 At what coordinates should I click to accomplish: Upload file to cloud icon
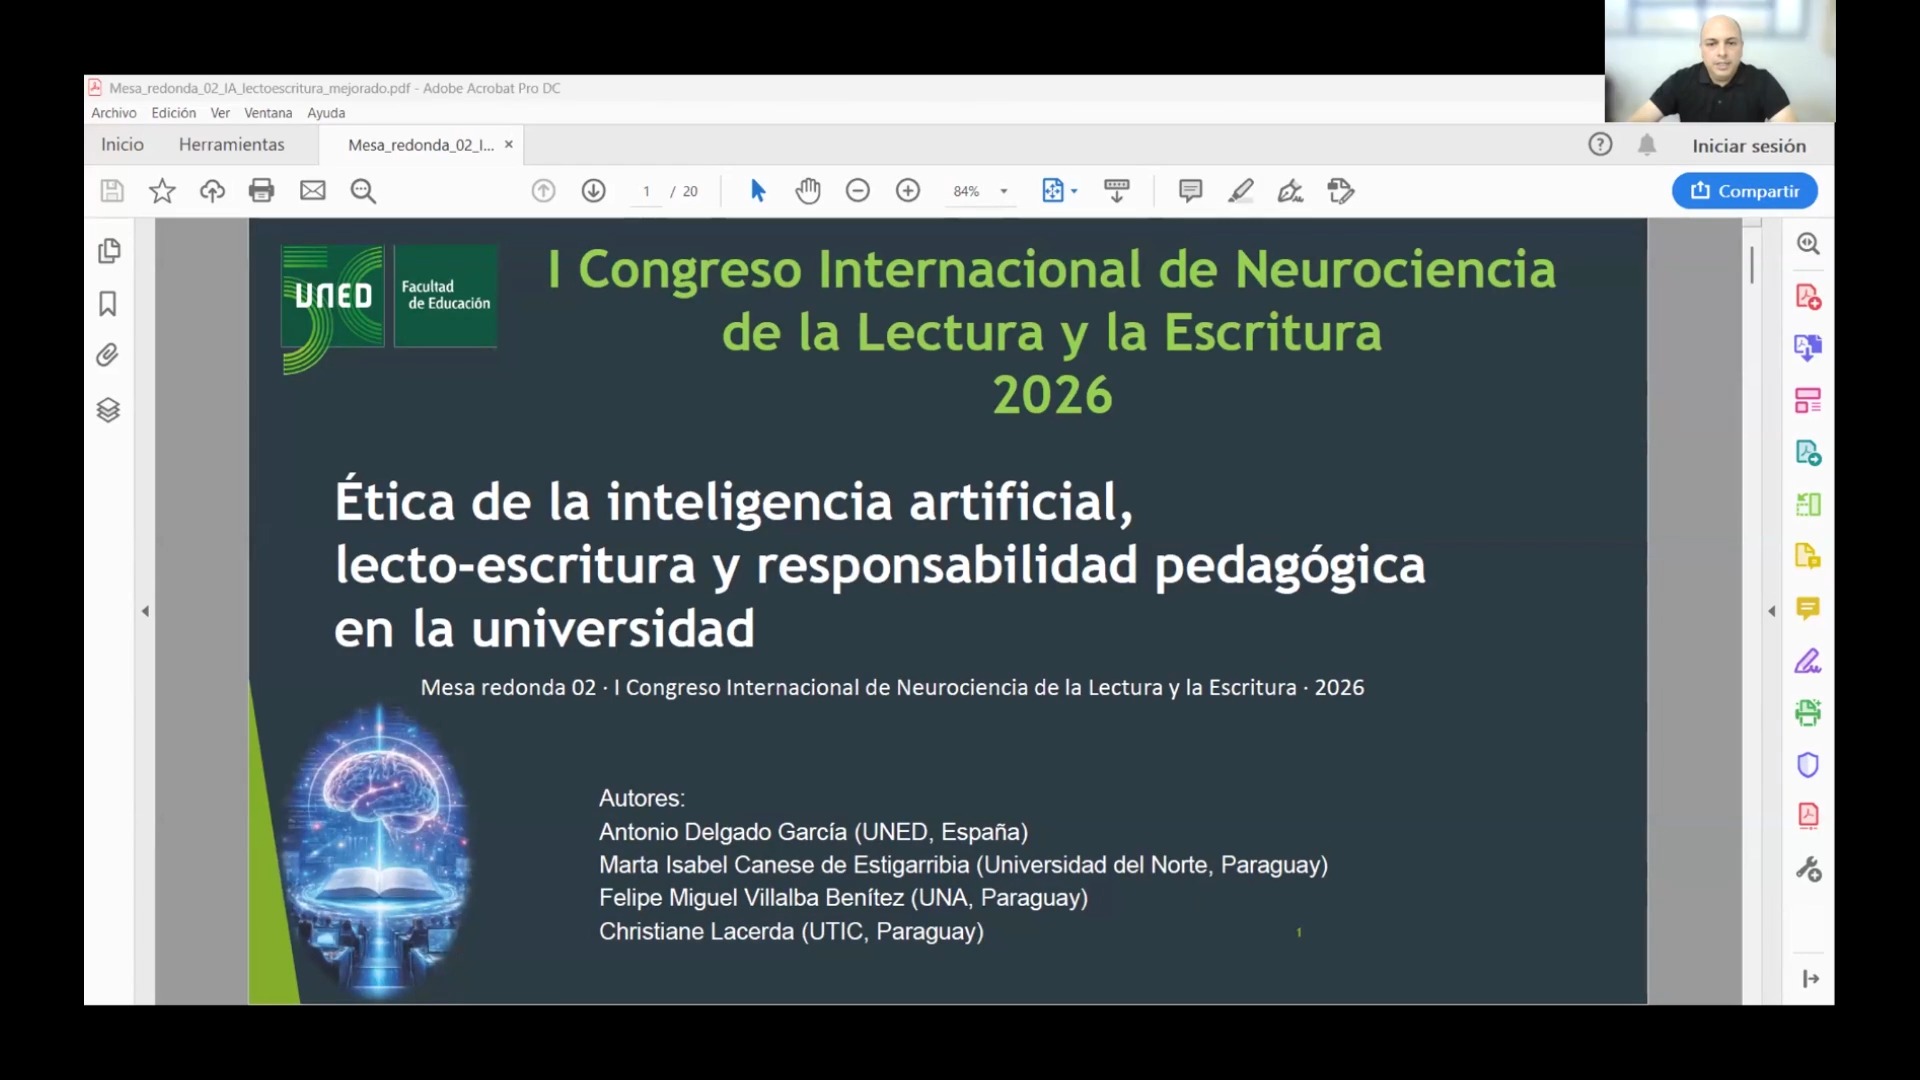[212, 191]
